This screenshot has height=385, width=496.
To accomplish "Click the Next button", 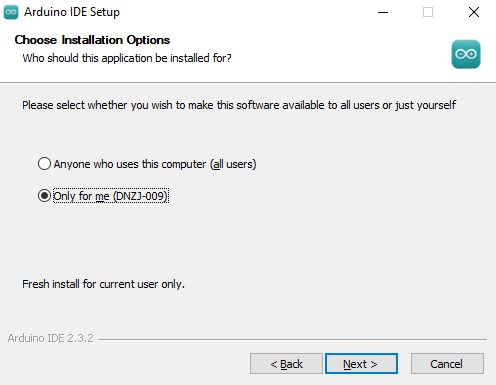I will pos(361,364).
